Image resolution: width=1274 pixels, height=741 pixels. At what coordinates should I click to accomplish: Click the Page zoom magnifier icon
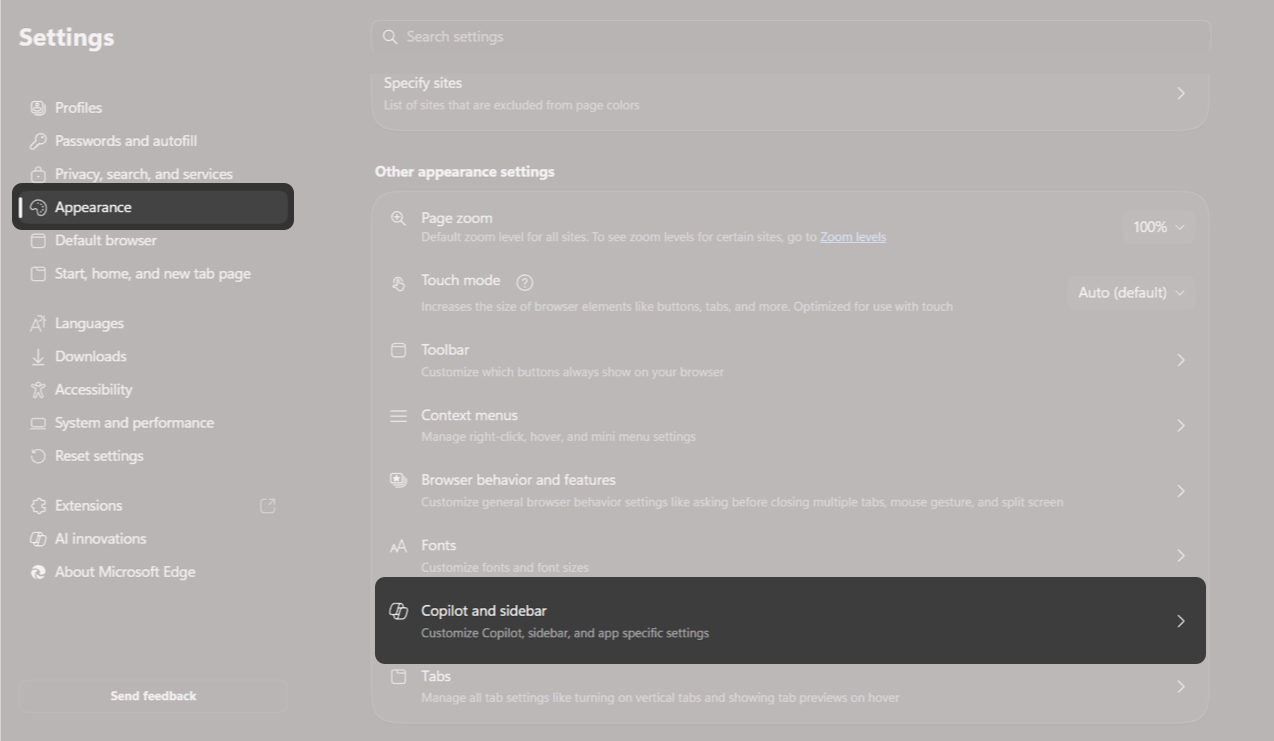398,217
